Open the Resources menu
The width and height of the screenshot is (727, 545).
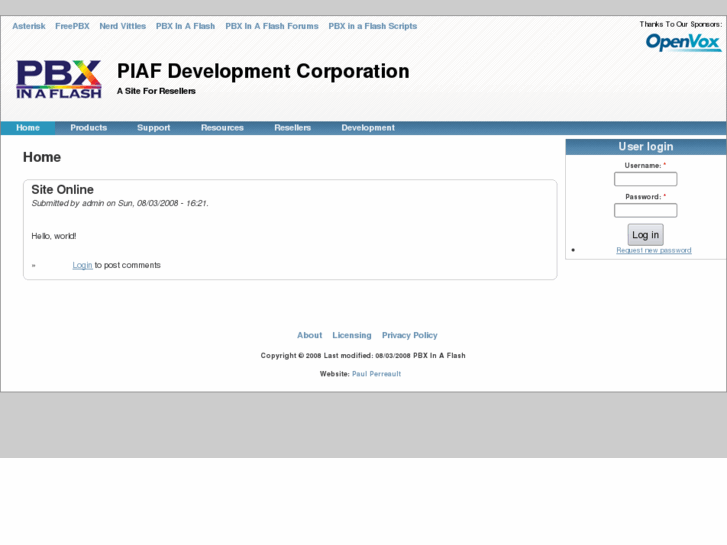click(222, 128)
